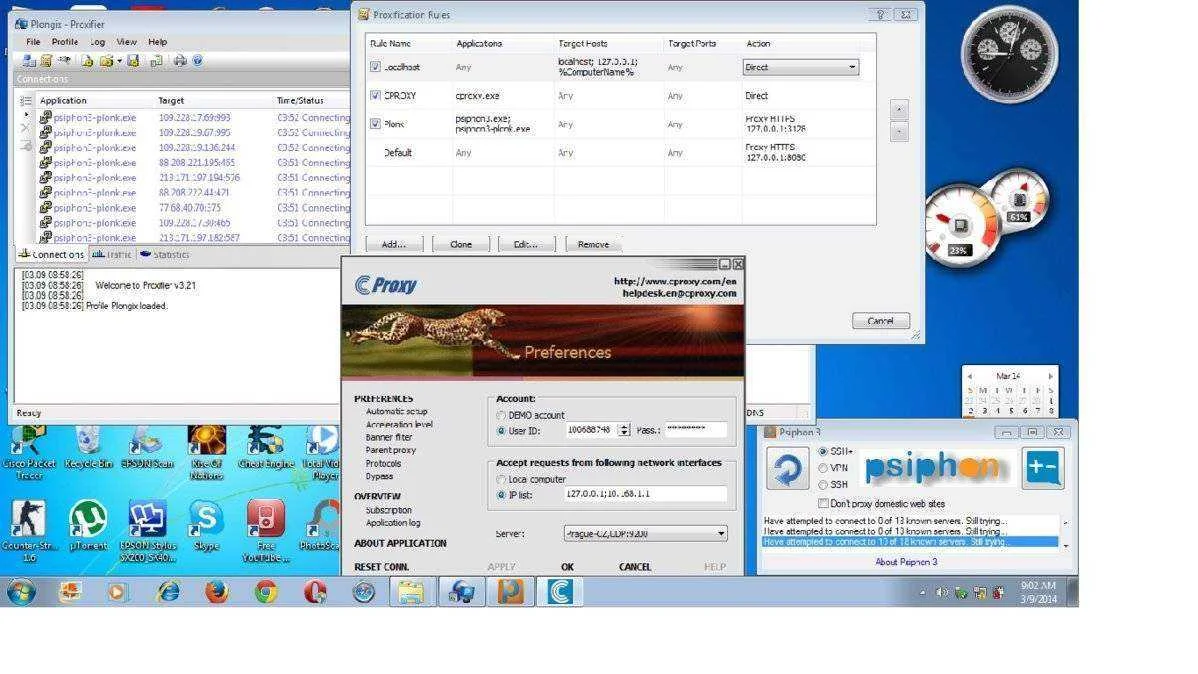Click Proxifier toolbar's printer icon
1198x674 pixels.
click(180, 60)
